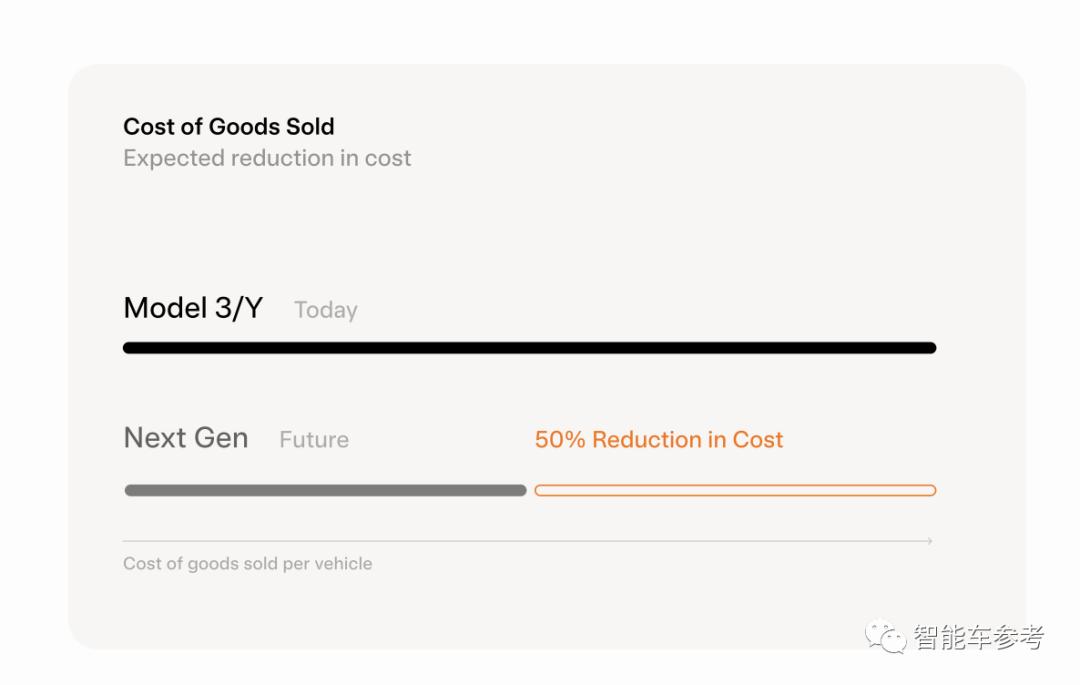Click the arrowhead ending the cost axis

click(930, 541)
